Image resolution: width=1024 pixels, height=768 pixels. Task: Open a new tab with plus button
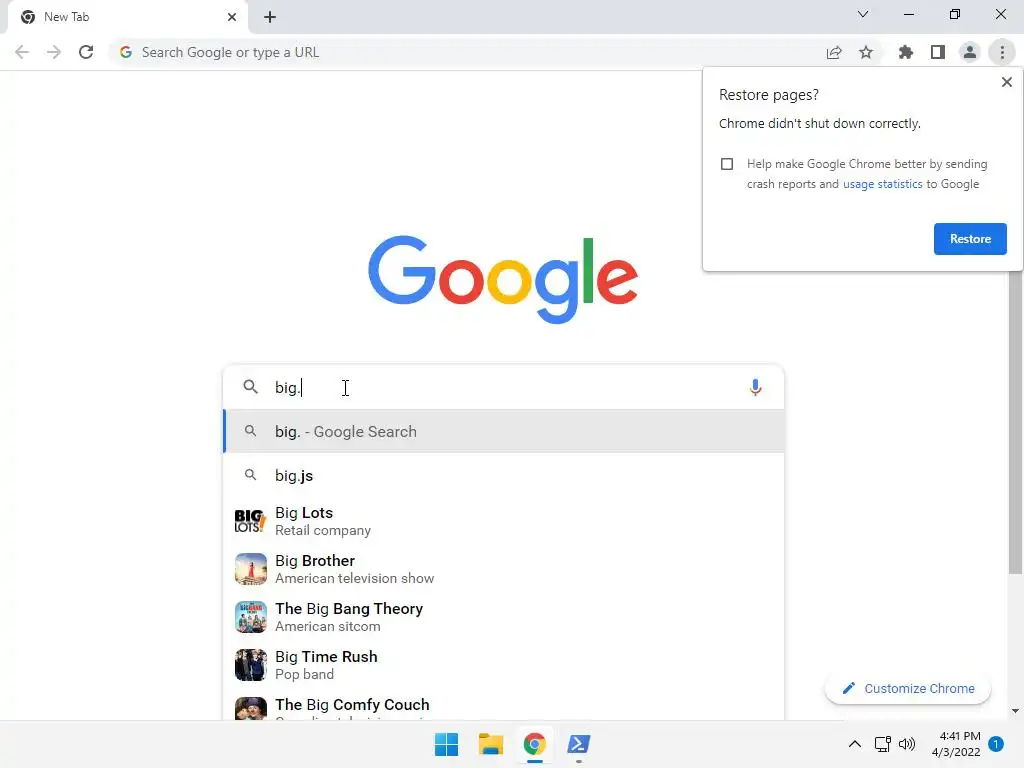(x=270, y=17)
